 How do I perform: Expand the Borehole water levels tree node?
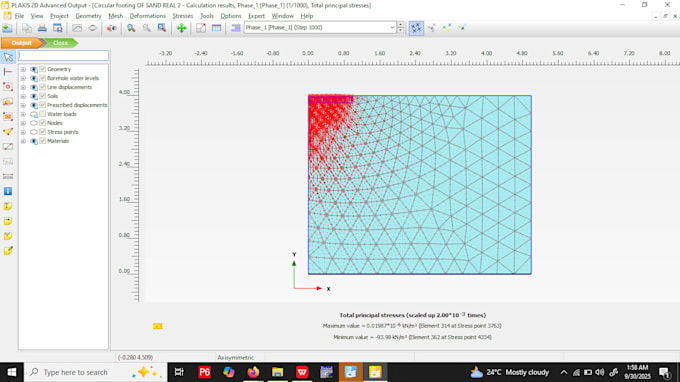23,78
